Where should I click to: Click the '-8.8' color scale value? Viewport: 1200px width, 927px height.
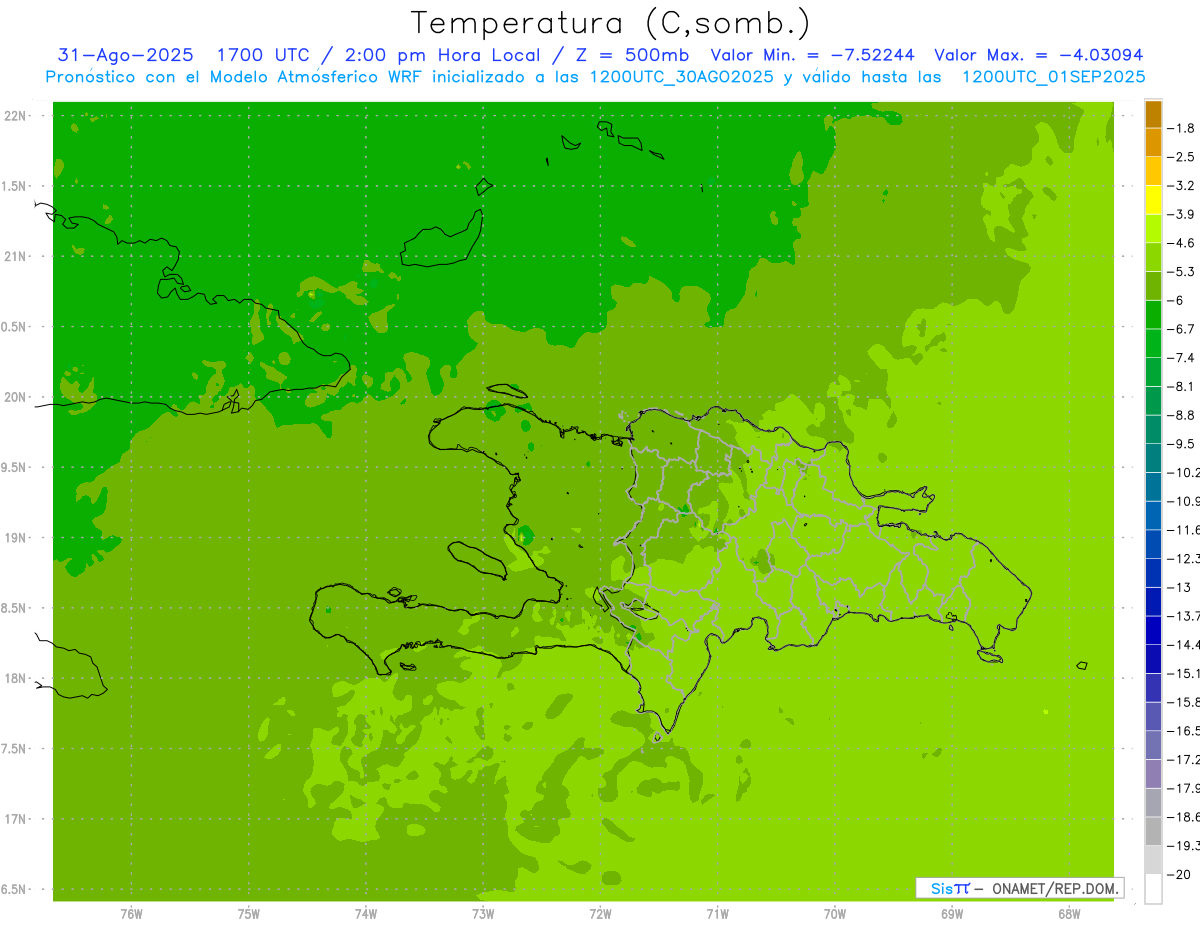[1181, 414]
